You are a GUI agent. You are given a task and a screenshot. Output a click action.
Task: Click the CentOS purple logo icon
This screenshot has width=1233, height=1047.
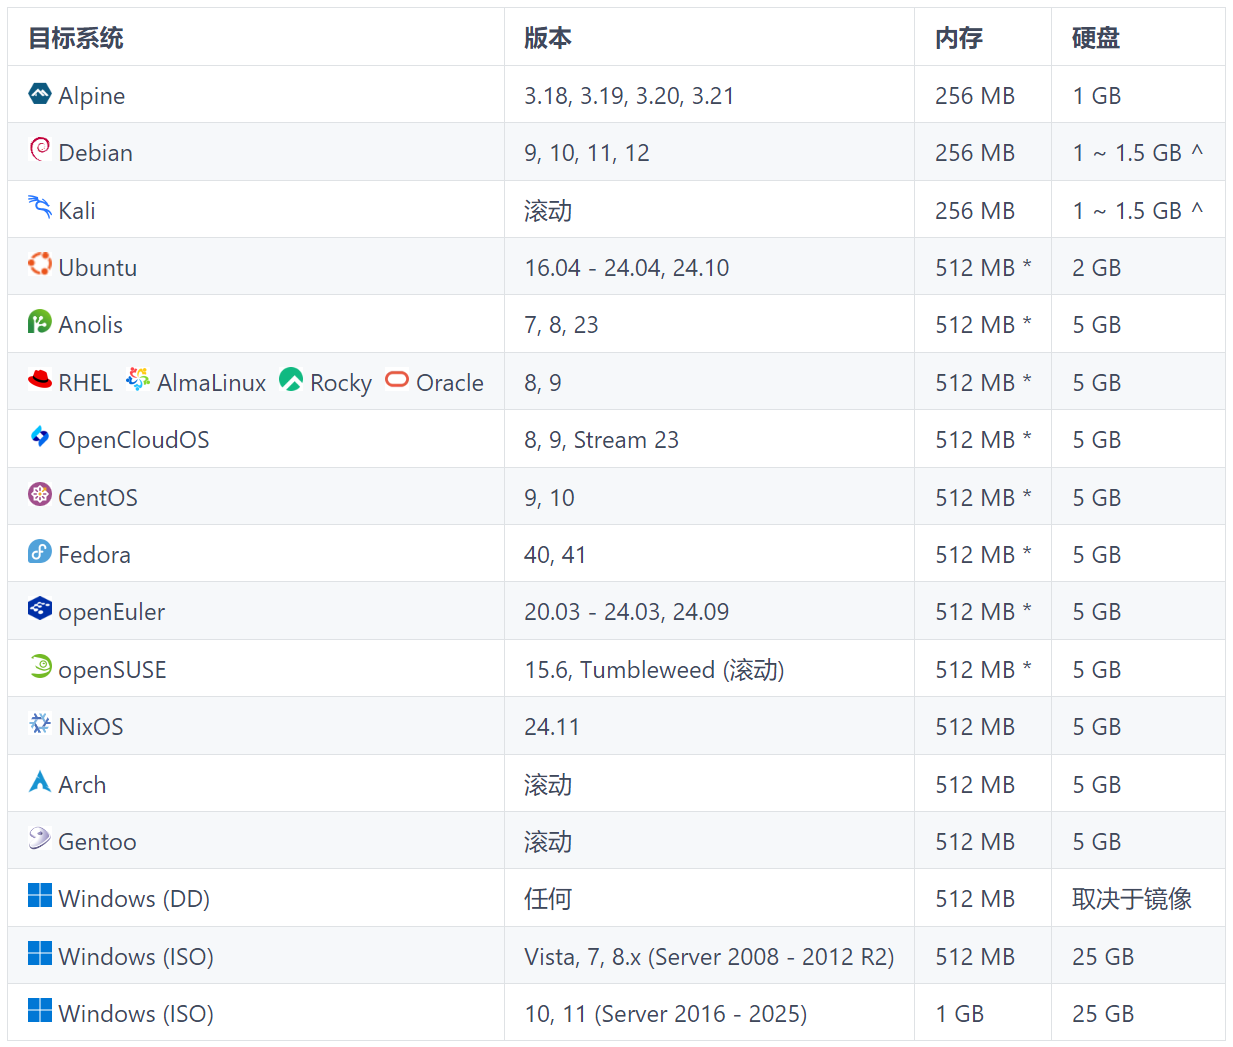(x=40, y=494)
